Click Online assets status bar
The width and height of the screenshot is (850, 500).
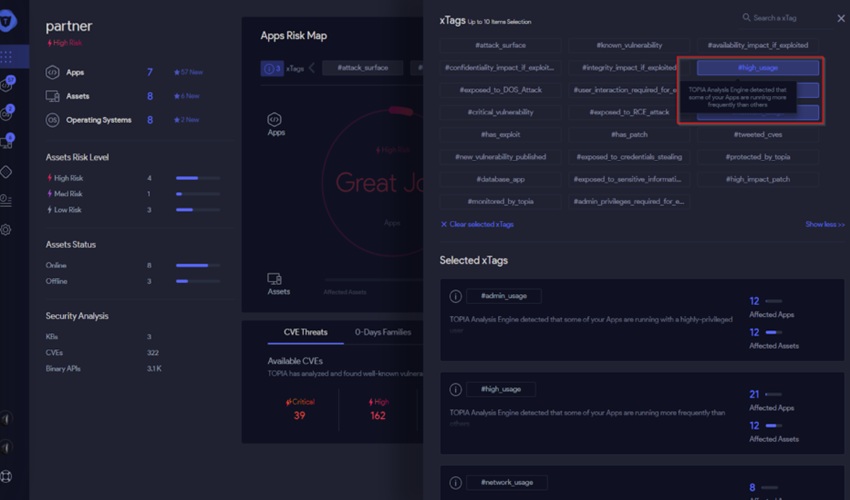pyautogui.click(x=198, y=265)
